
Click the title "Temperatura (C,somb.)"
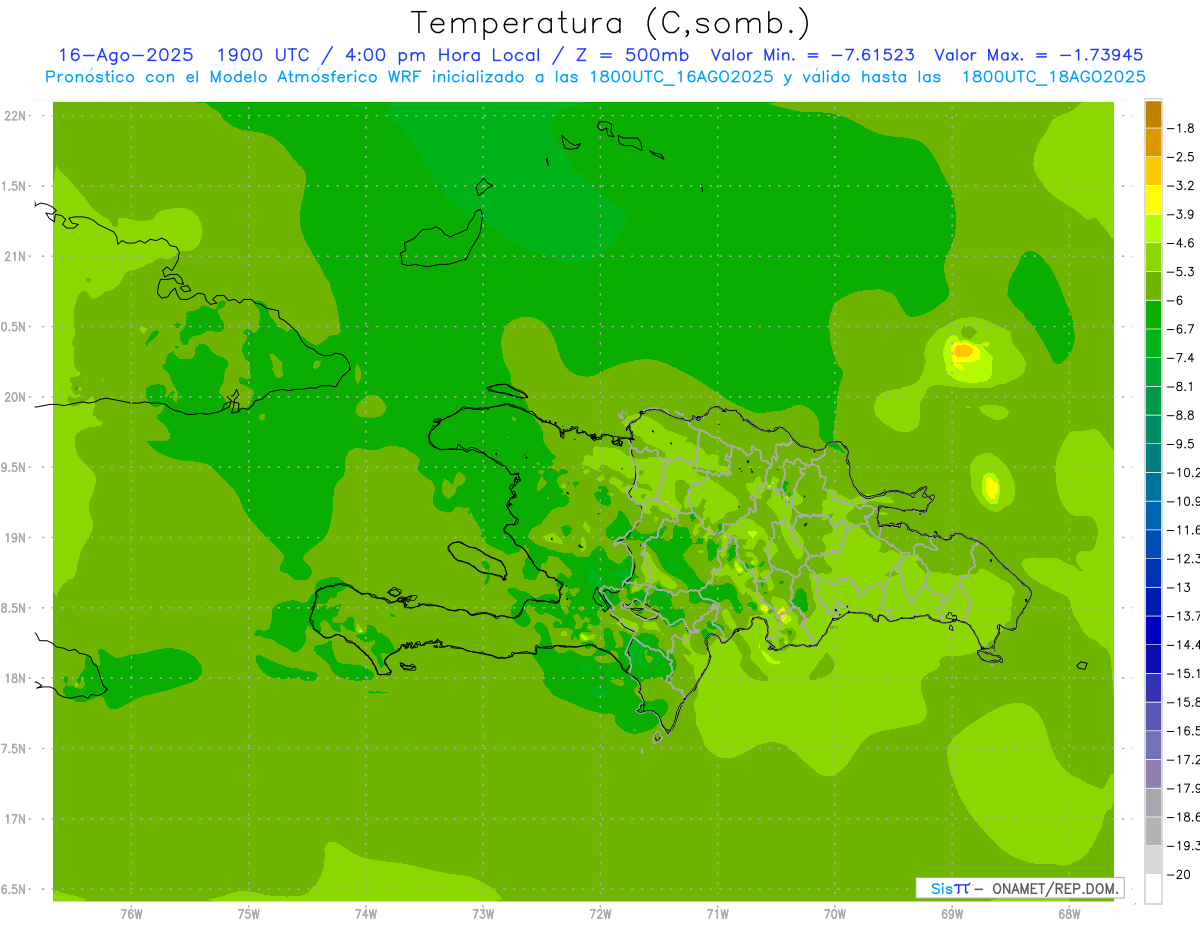[x=610, y=23]
